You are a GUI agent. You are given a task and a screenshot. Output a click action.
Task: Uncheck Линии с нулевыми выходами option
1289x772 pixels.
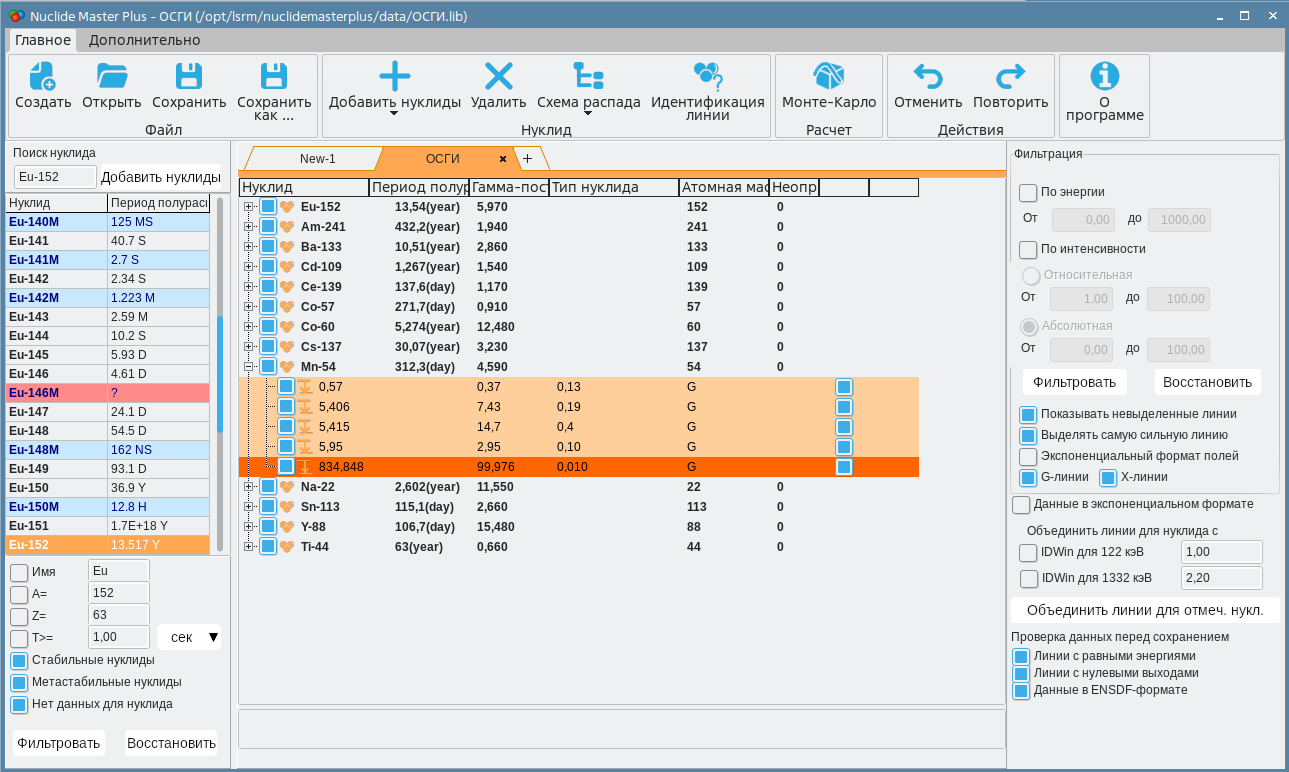(x=1021, y=674)
